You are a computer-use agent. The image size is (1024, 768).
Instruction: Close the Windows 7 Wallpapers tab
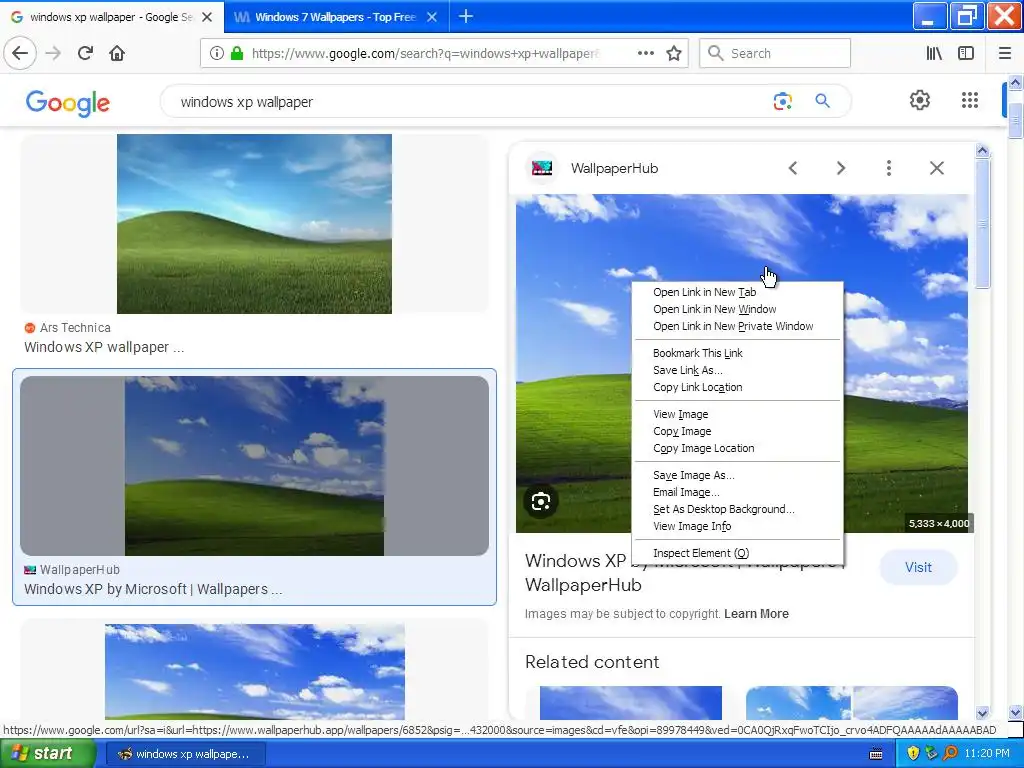(432, 17)
